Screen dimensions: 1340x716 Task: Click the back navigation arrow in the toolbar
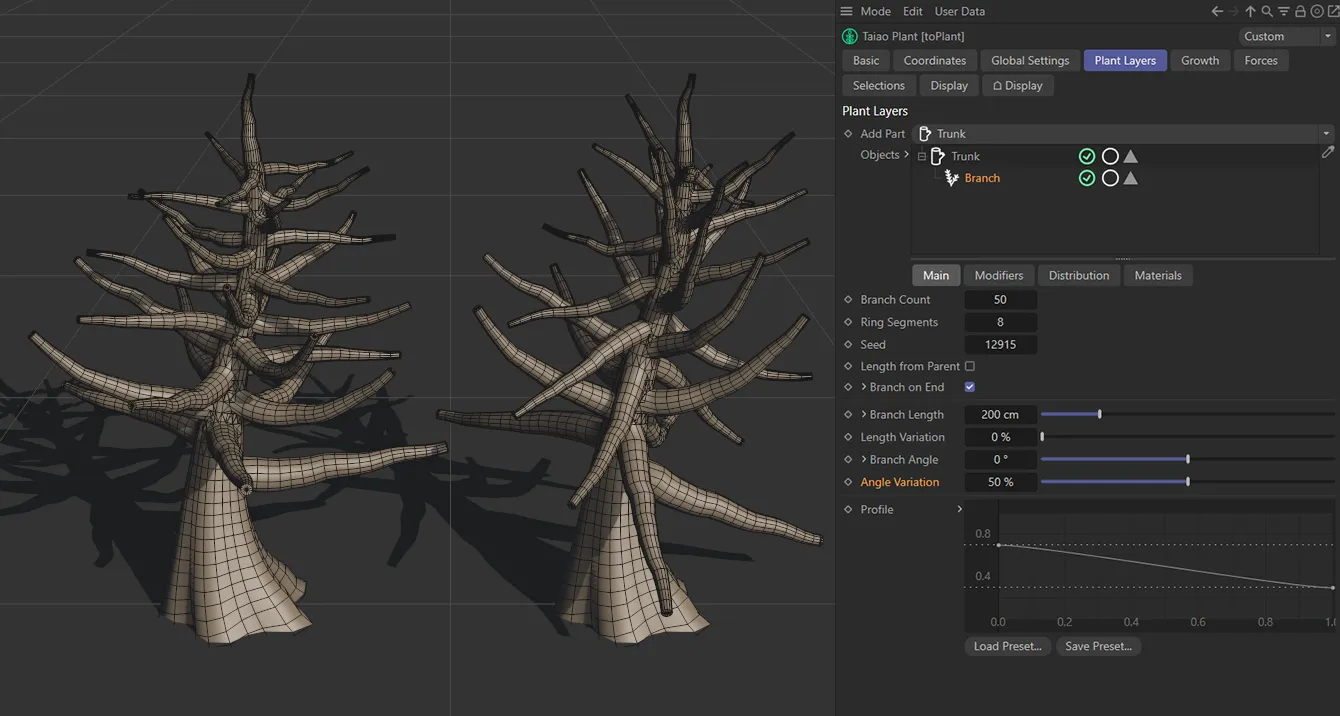1217,11
